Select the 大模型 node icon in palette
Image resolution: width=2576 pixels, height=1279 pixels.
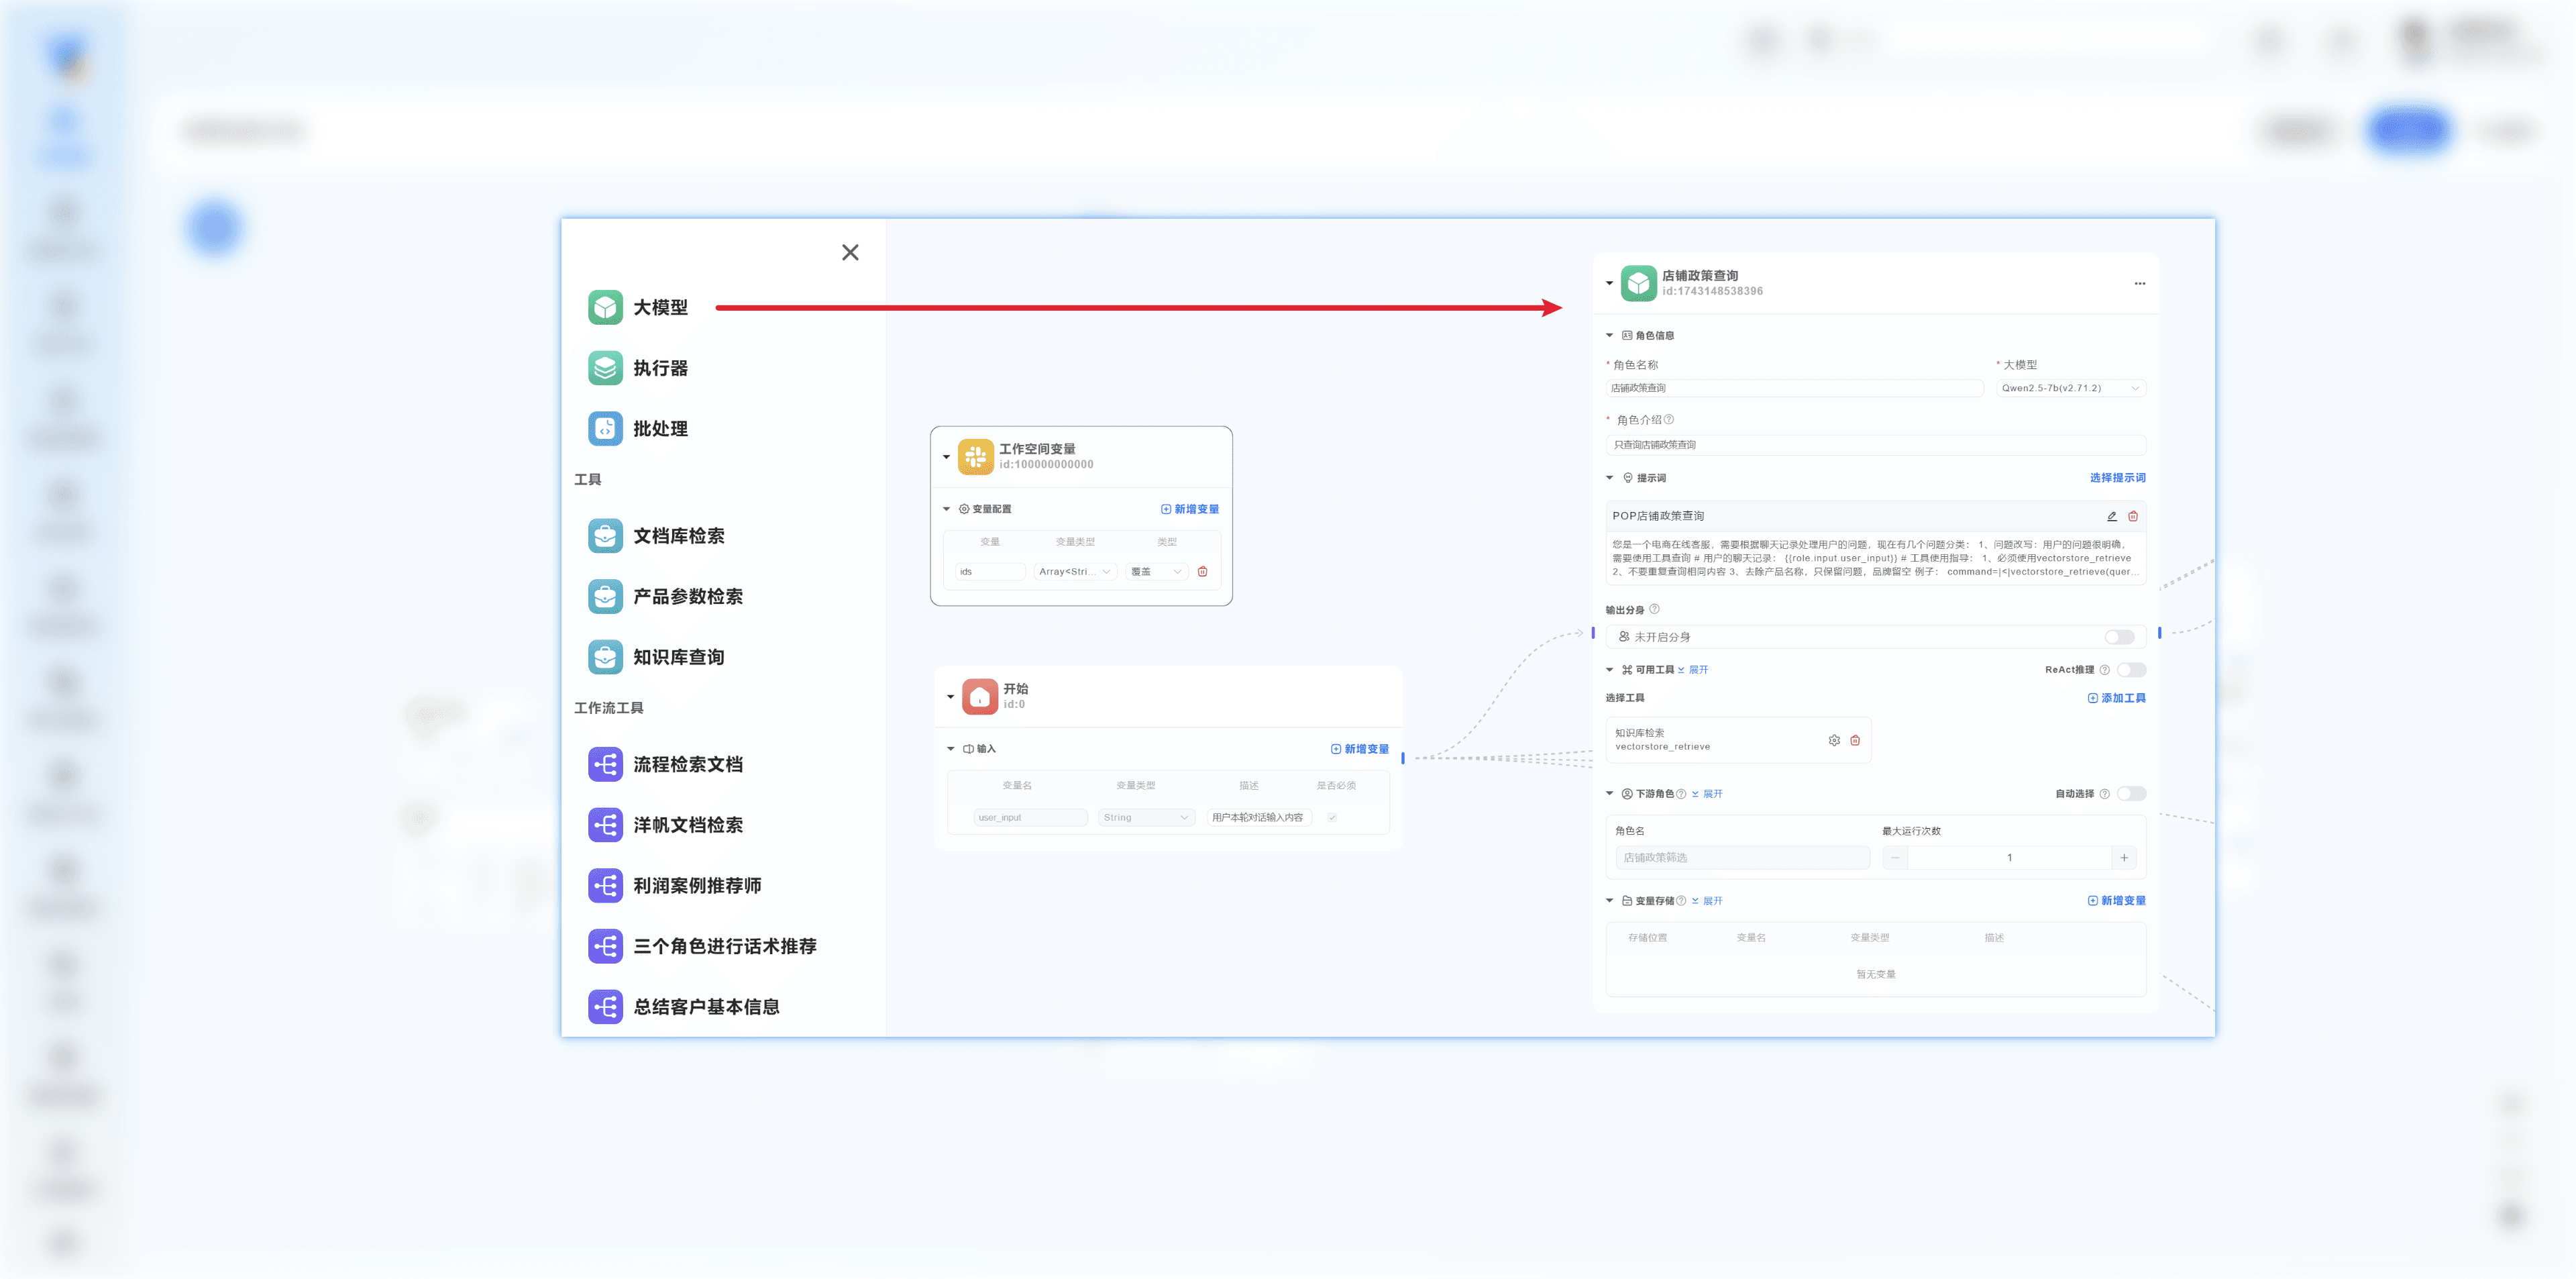pyautogui.click(x=605, y=307)
